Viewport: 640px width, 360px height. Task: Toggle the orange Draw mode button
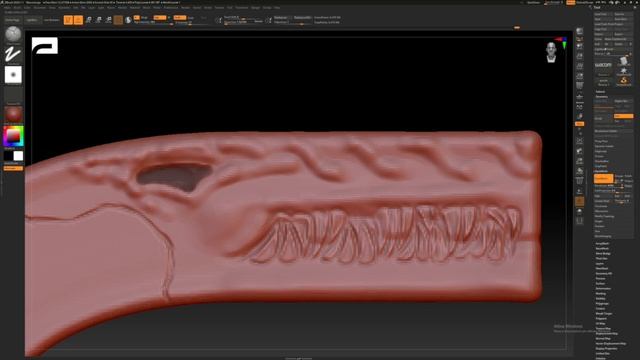(78, 20)
